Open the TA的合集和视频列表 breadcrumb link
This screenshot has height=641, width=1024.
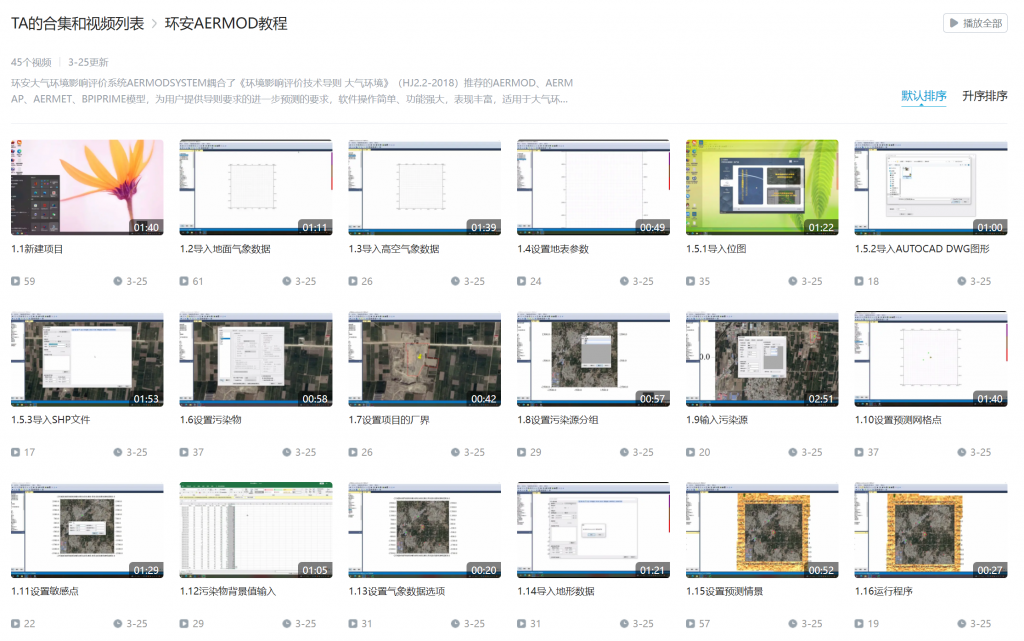[x=77, y=23]
